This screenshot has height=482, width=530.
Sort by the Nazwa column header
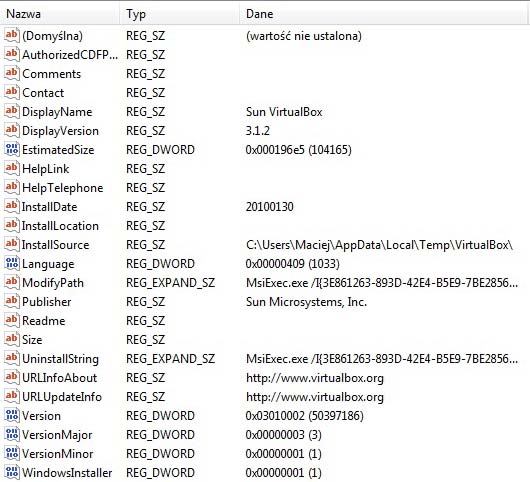coord(60,14)
